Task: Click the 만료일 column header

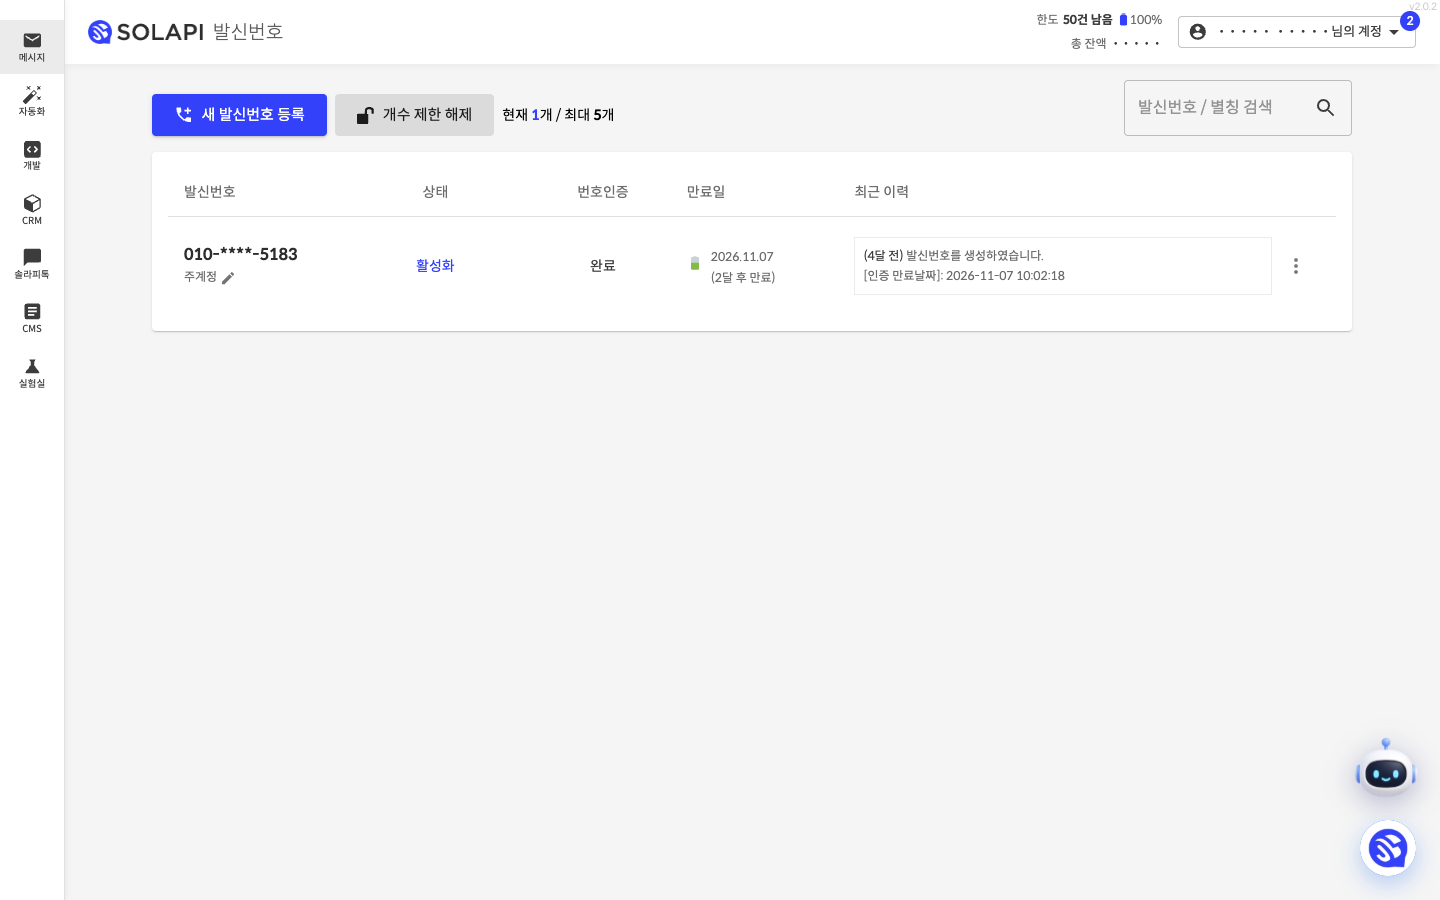Action: (706, 191)
